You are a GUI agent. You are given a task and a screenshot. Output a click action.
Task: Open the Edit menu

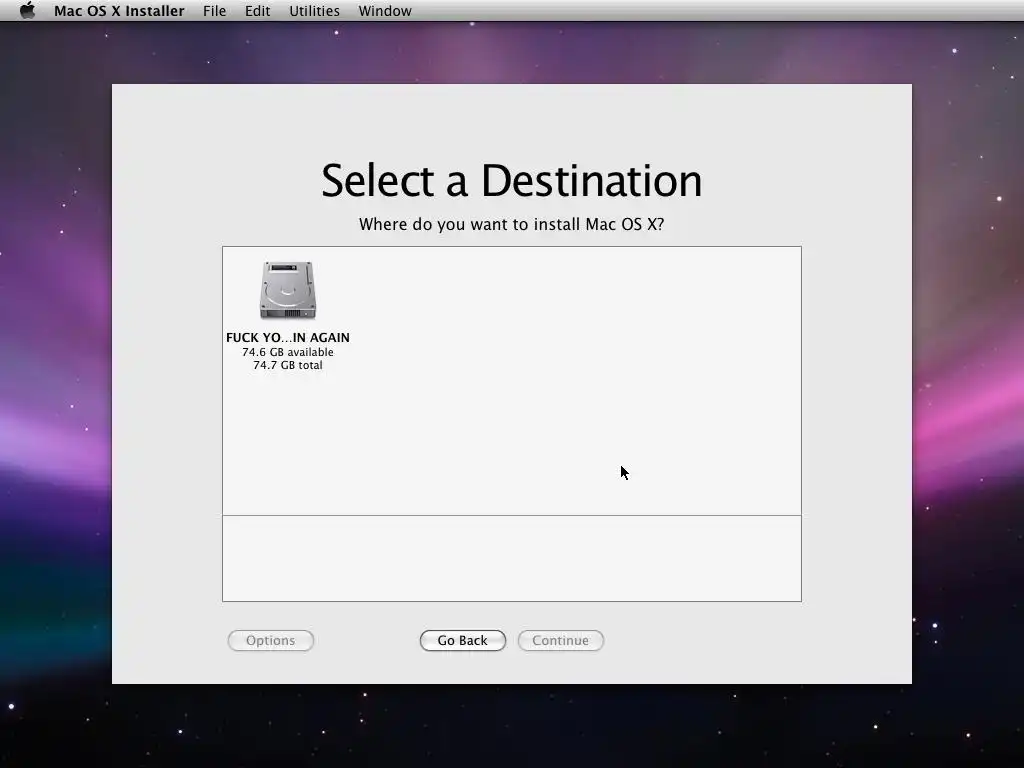point(257,11)
